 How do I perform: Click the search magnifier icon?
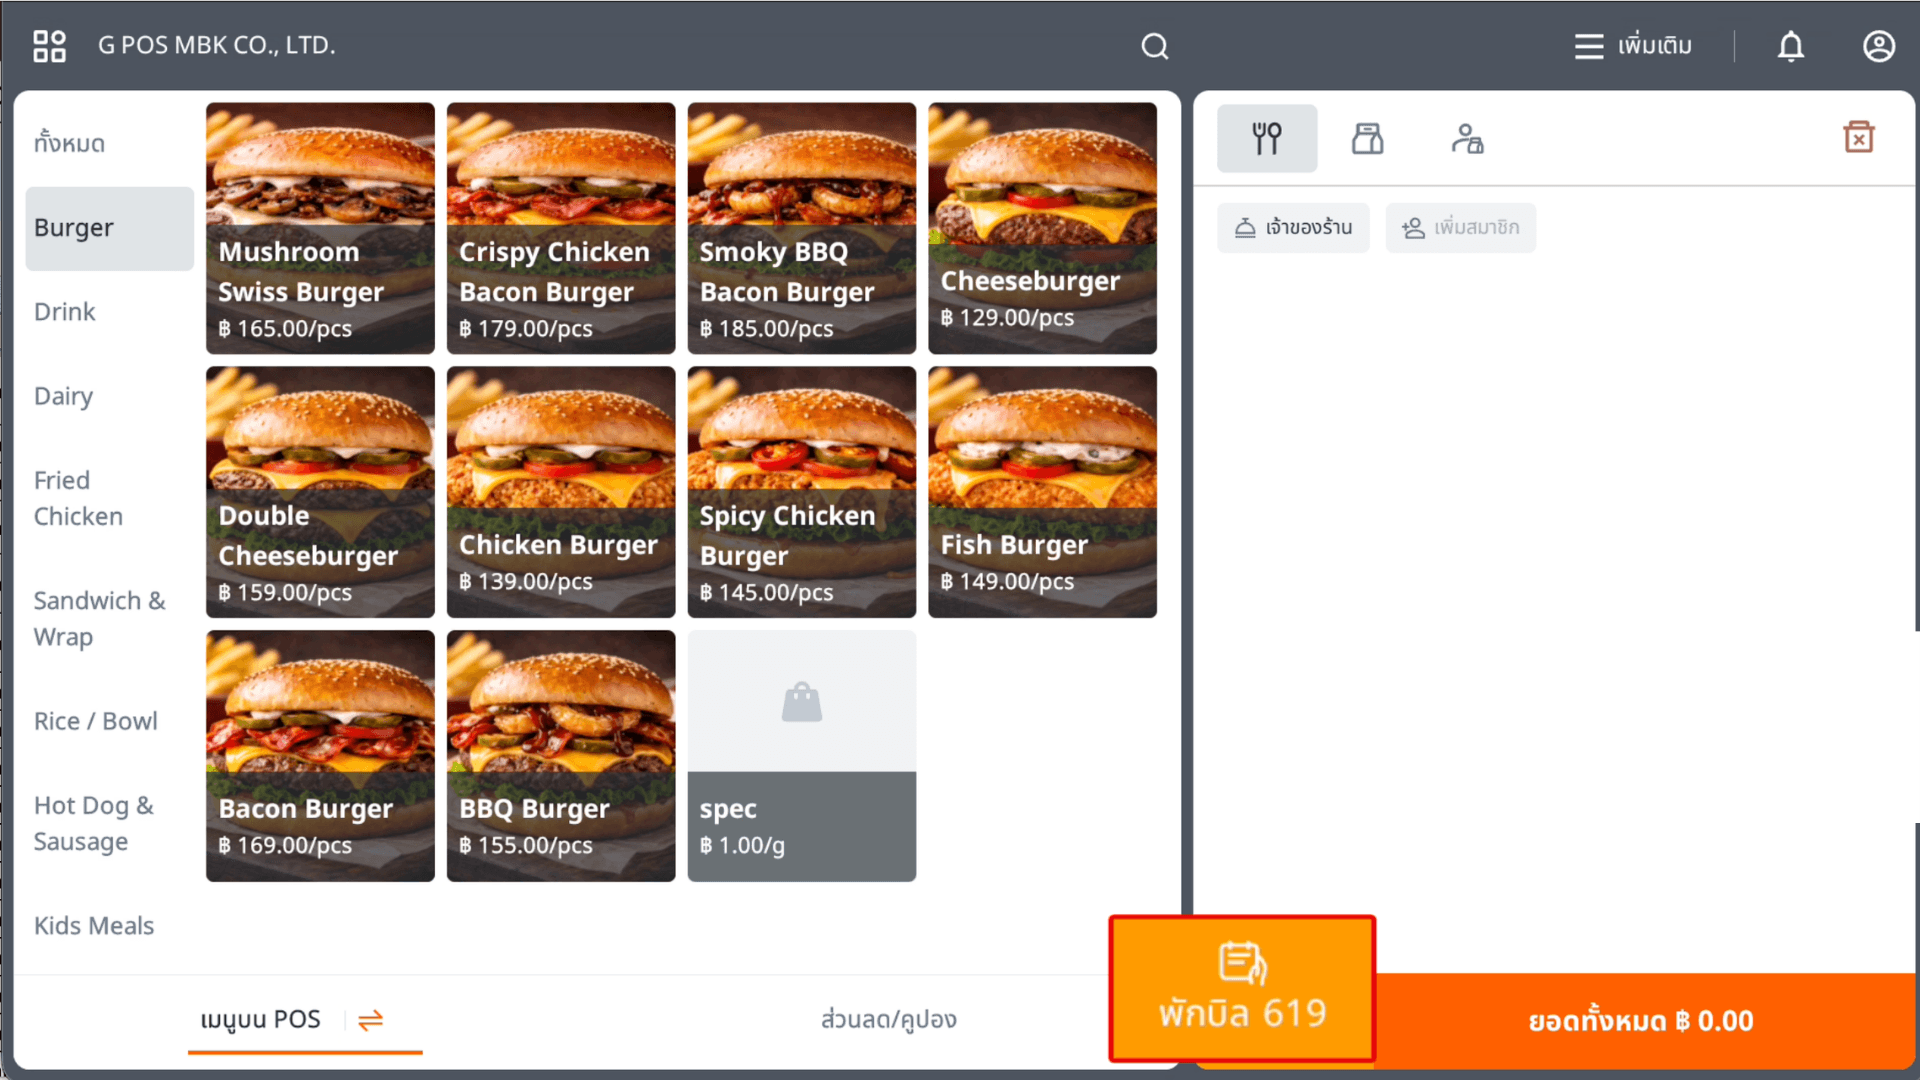[x=1155, y=46]
